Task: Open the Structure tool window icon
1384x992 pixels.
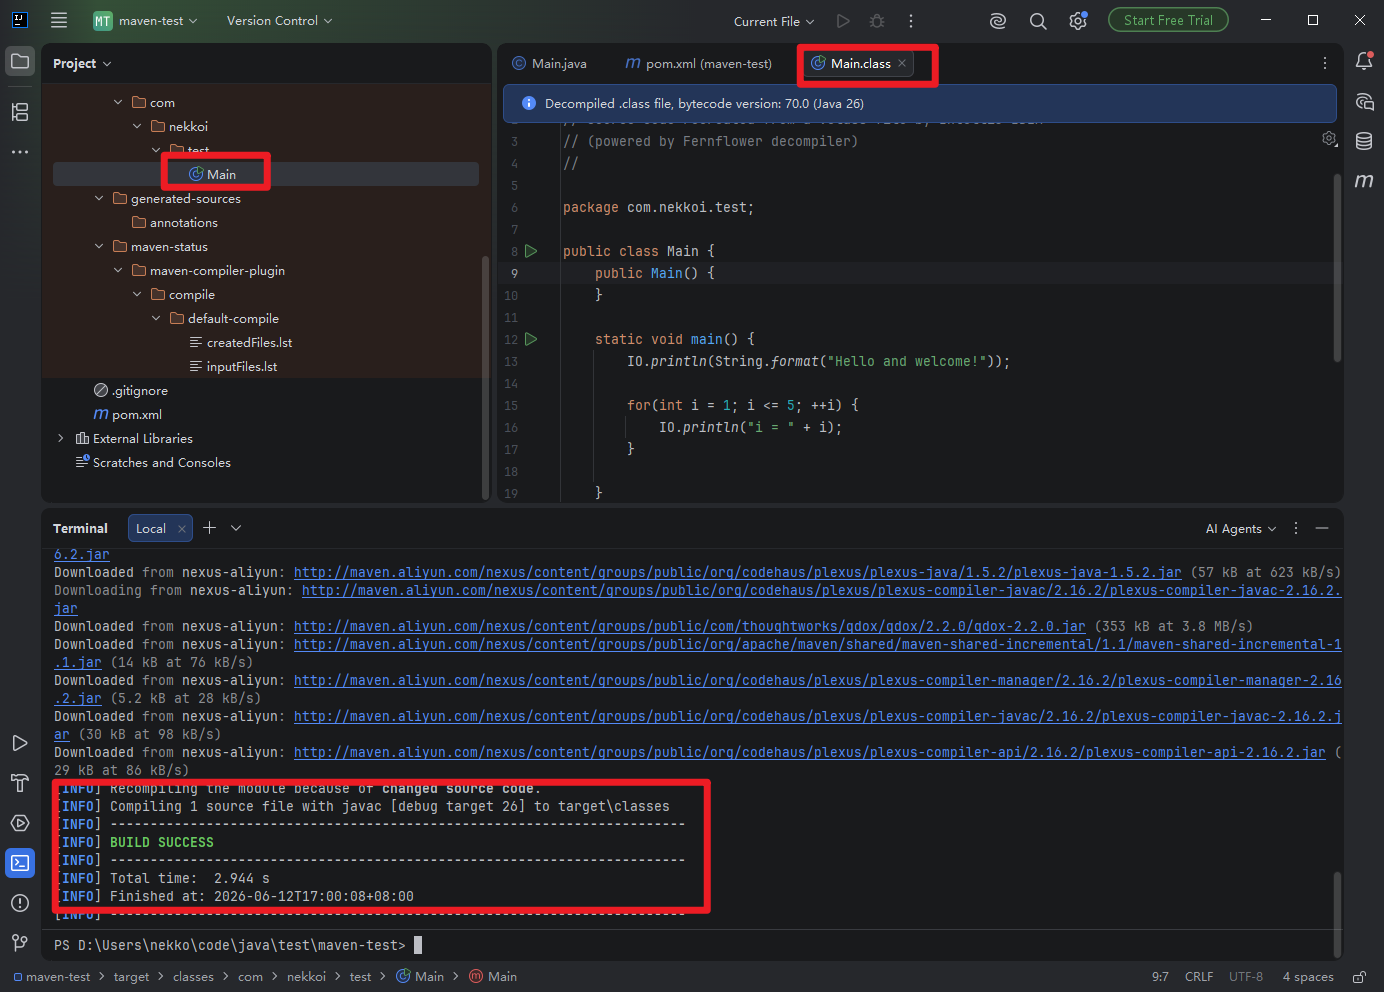Action: (x=20, y=112)
